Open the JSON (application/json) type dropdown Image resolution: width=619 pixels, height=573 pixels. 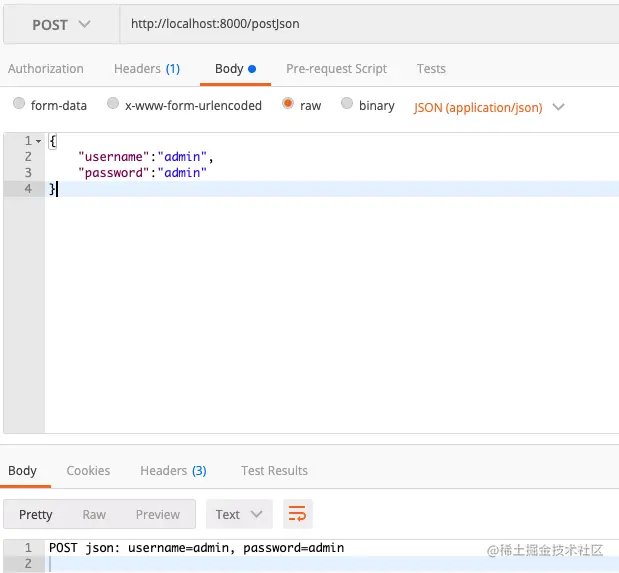click(490, 107)
